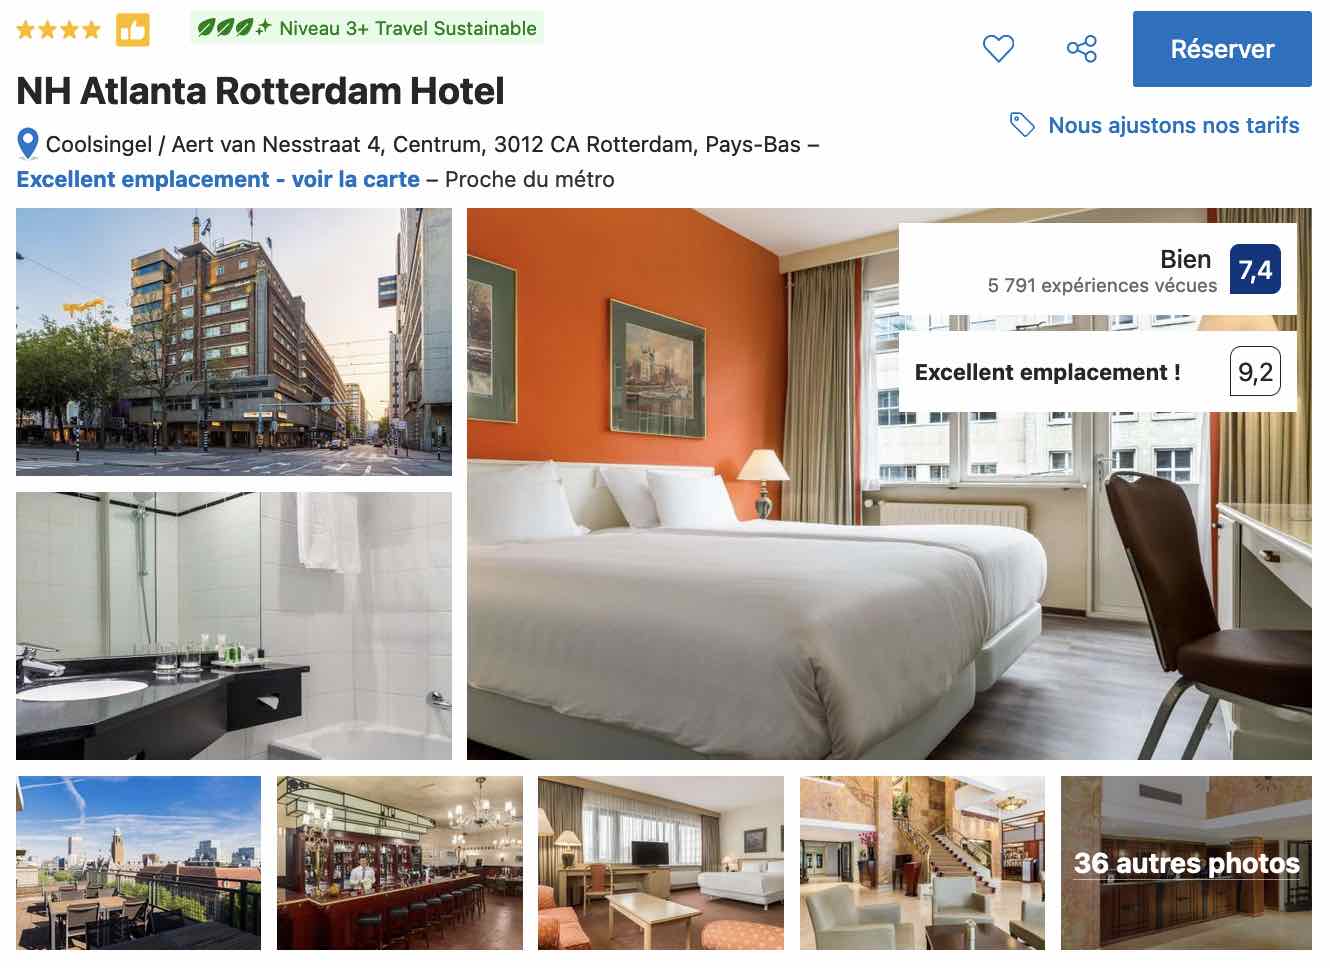Open the bar with chandeliers photo
Image resolution: width=1330 pixels, height=968 pixels.
pyautogui.click(x=400, y=863)
